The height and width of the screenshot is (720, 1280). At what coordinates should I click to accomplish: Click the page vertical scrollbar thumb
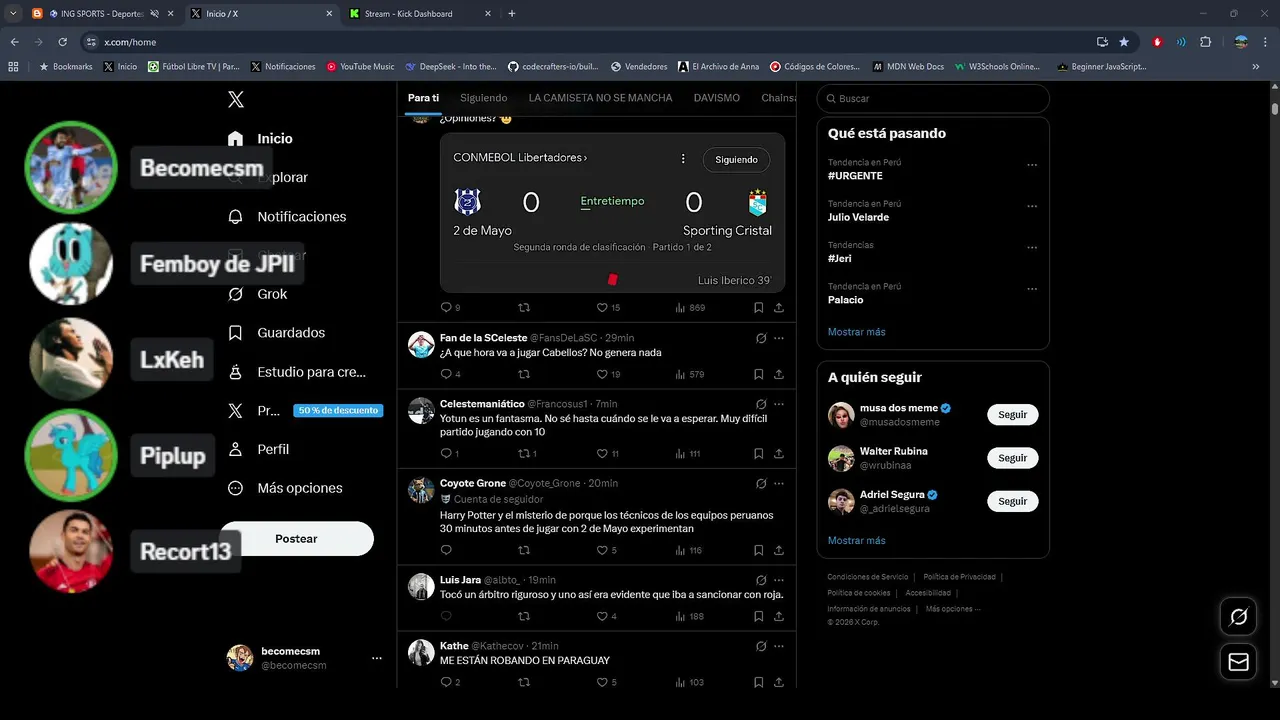tap(1275, 108)
